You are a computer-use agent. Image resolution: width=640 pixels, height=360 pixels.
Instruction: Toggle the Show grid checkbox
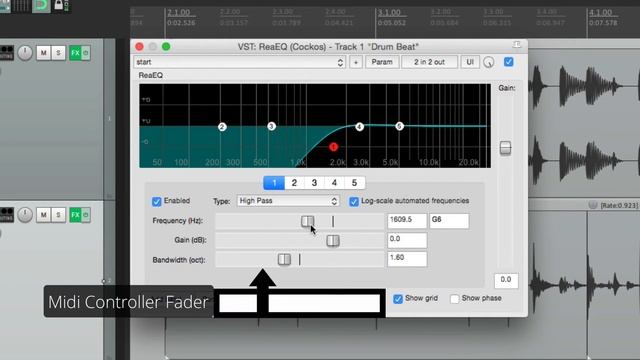tap(398, 299)
